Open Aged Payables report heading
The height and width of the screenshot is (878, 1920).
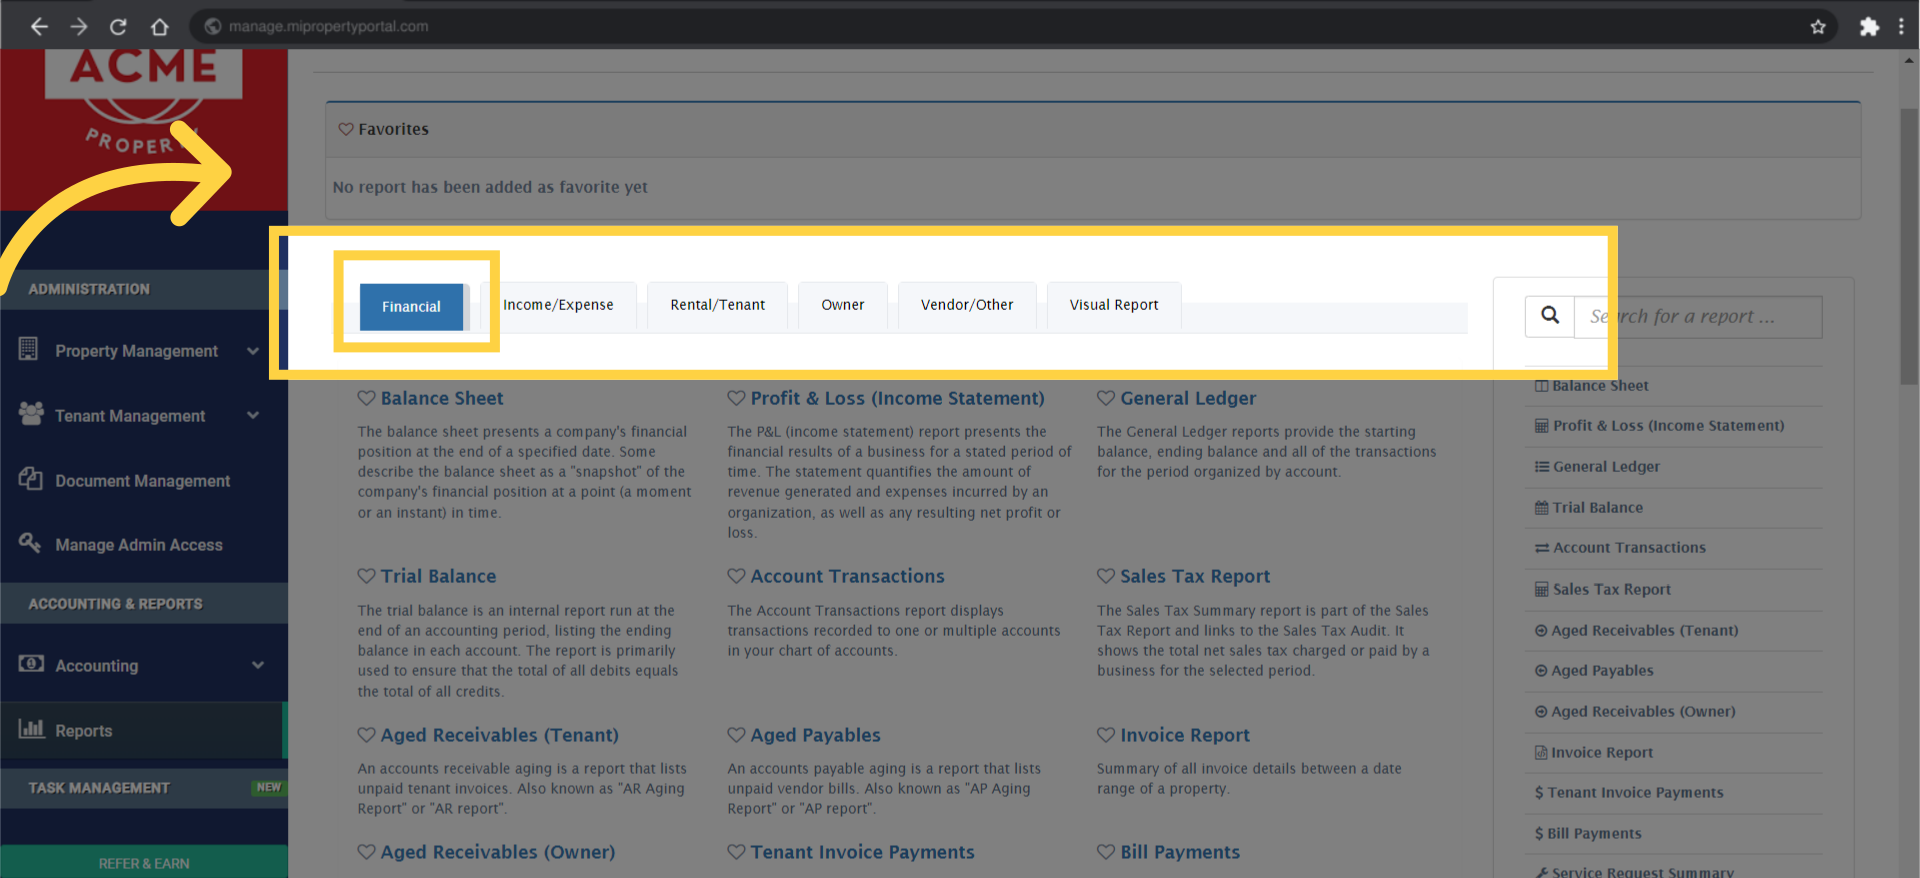[x=815, y=735]
